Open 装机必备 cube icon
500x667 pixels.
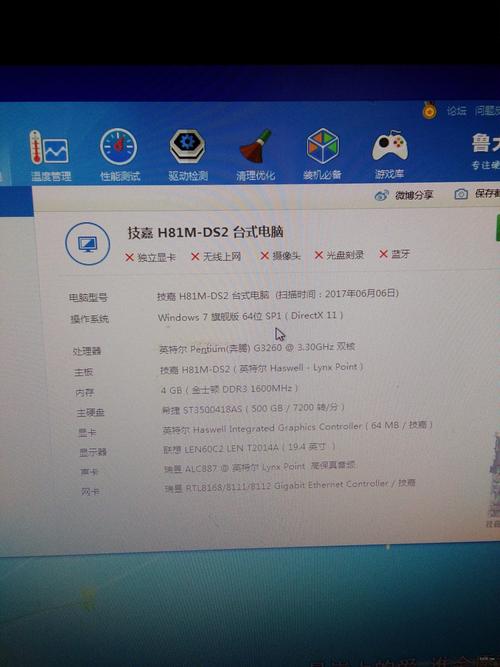(323, 154)
